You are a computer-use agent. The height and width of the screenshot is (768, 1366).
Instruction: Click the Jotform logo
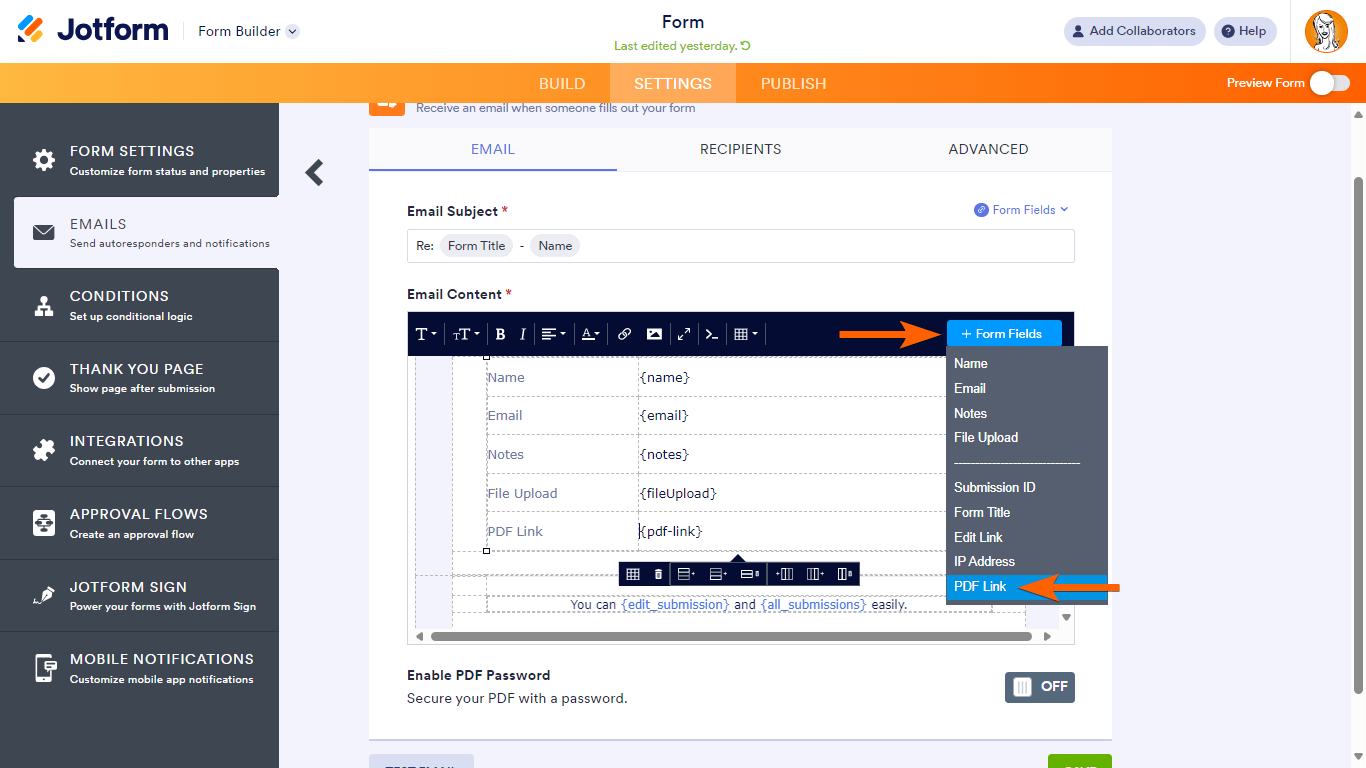click(93, 30)
